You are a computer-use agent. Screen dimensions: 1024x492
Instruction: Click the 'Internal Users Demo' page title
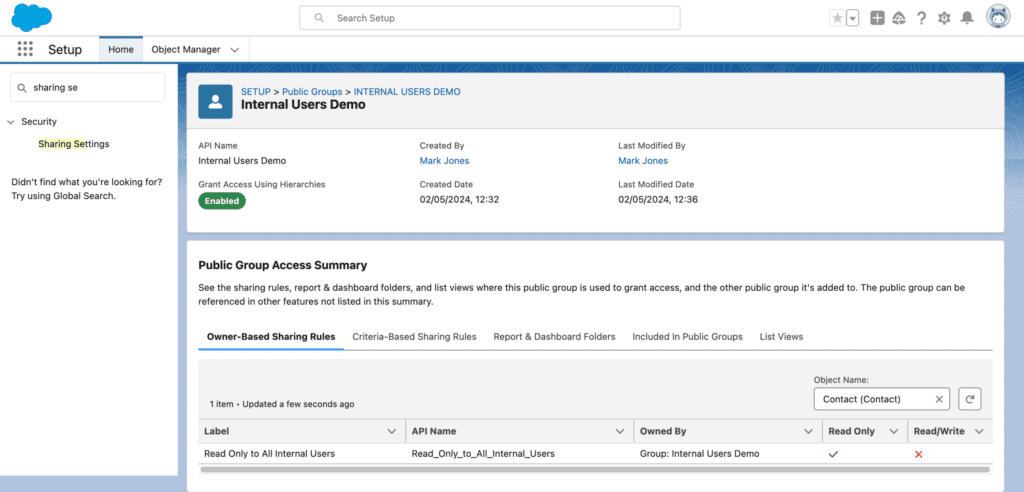click(x=303, y=105)
